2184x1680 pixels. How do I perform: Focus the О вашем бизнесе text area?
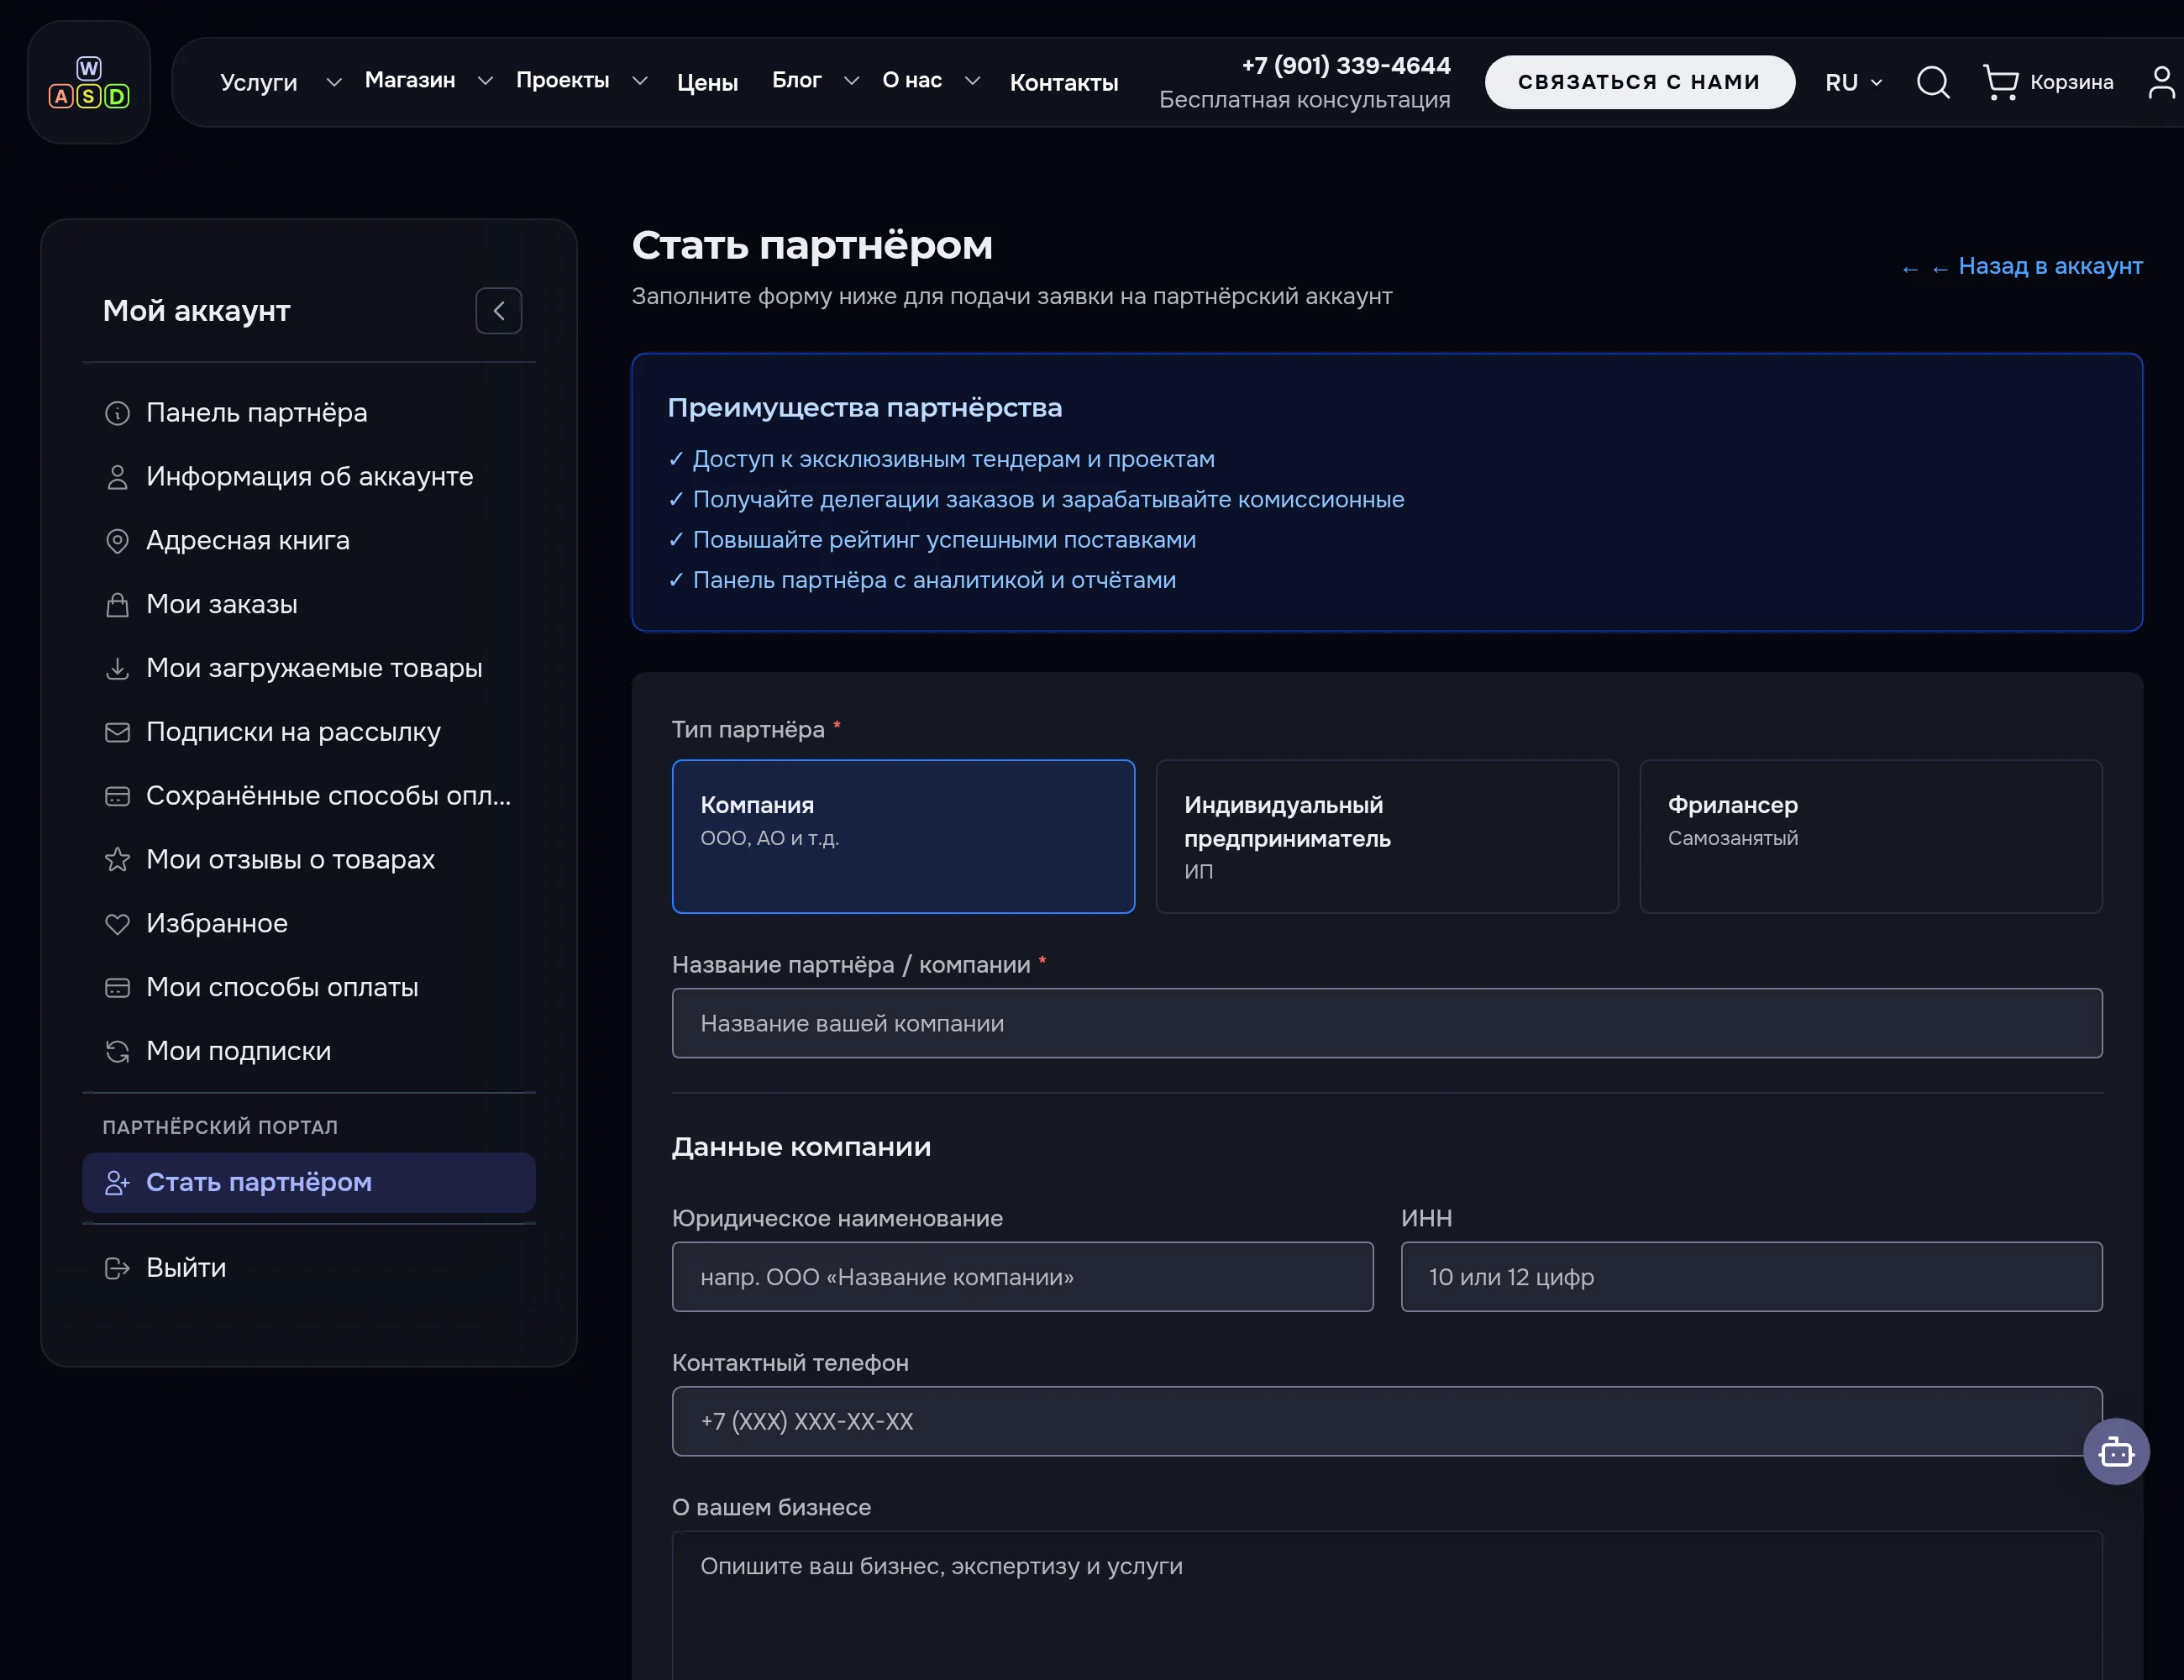tap(1387, 1606)
